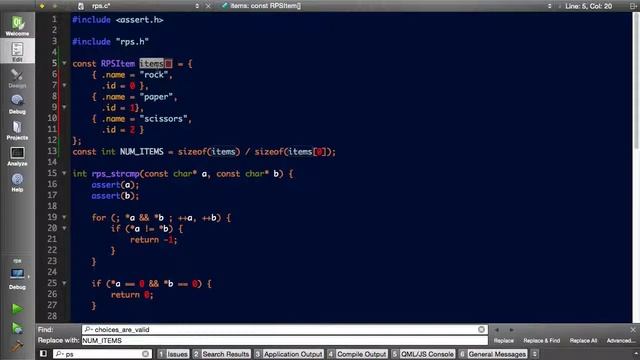Collapse rps_strcmp function fold on line 15
The height and width of the screenshot is (360, 640).
(64, 173)
